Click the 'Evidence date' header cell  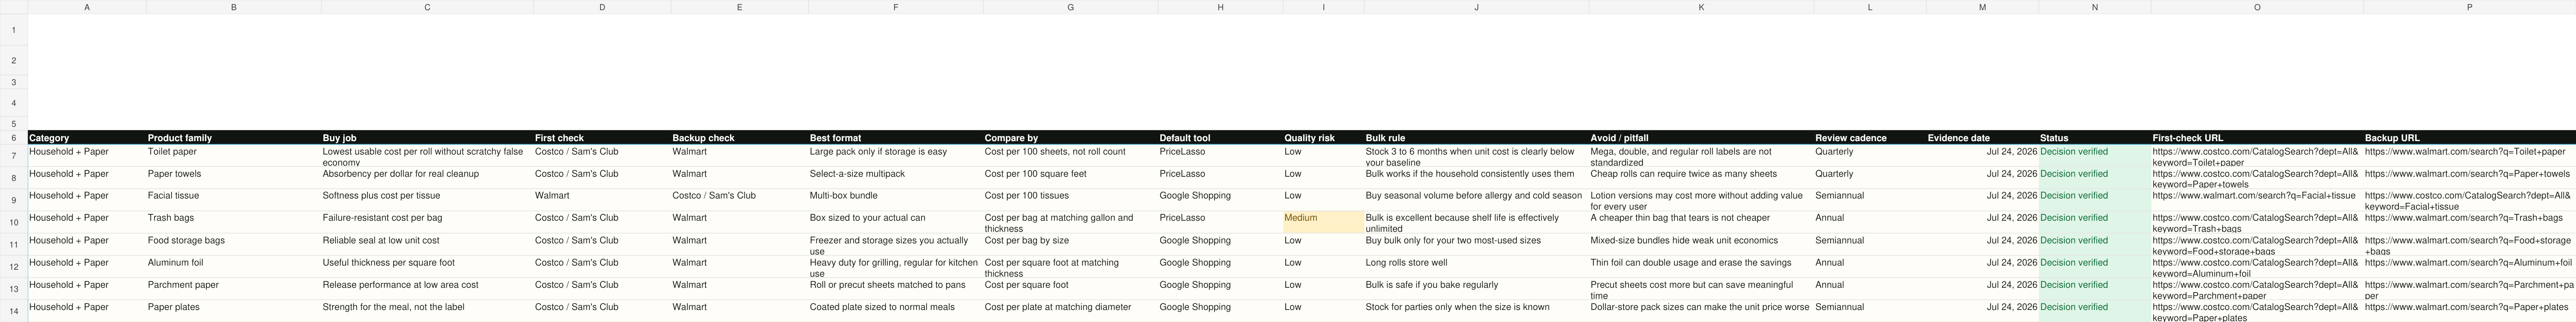pyautogui.click(x=1982, y=138)
